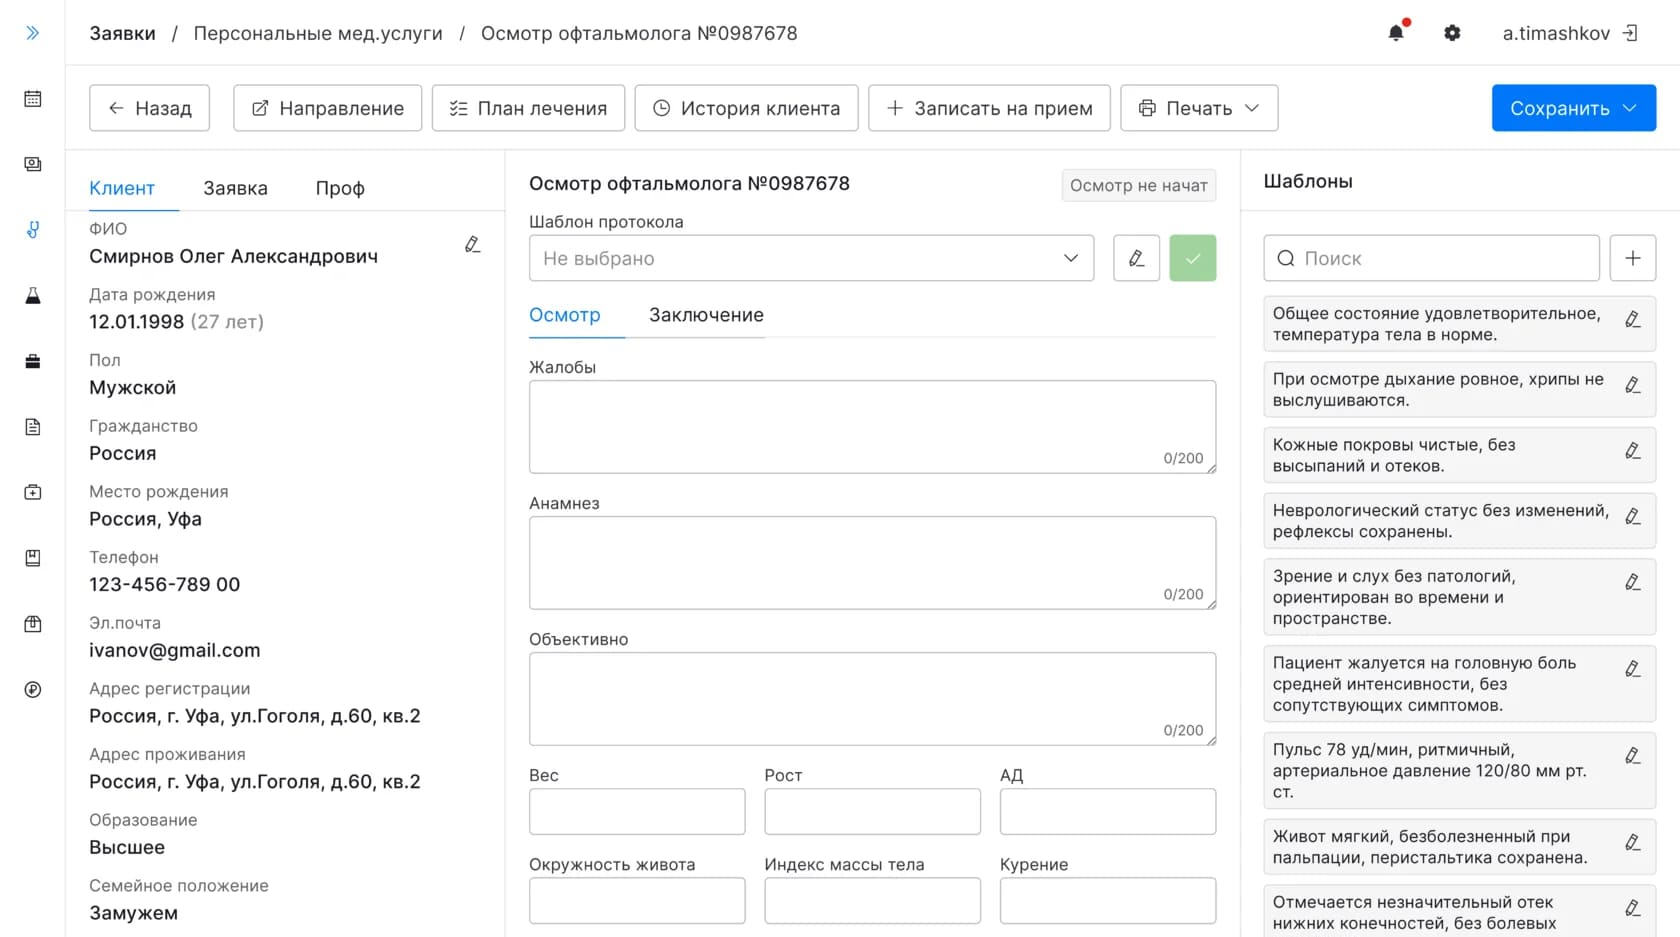
Task: Switch to the 'Заявка' tab
Action: (235, 188)
